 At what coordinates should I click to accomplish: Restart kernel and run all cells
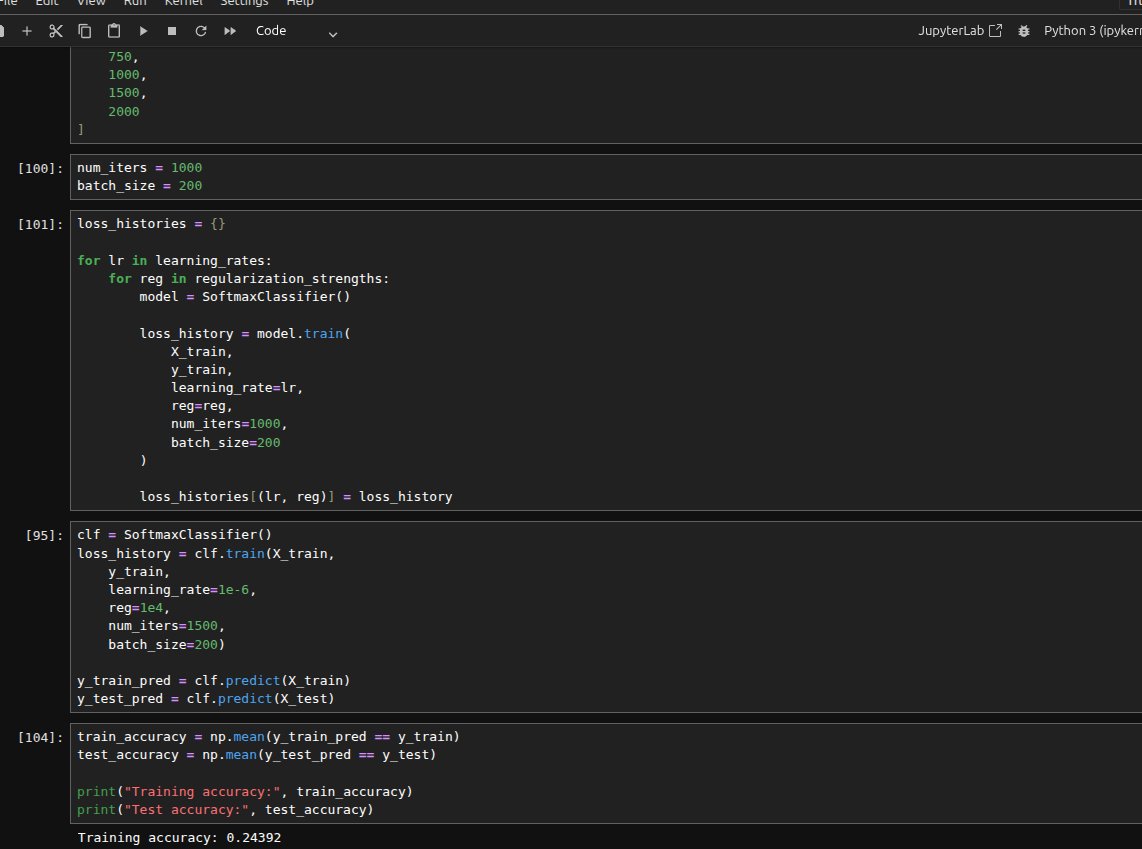click(230, 31)
